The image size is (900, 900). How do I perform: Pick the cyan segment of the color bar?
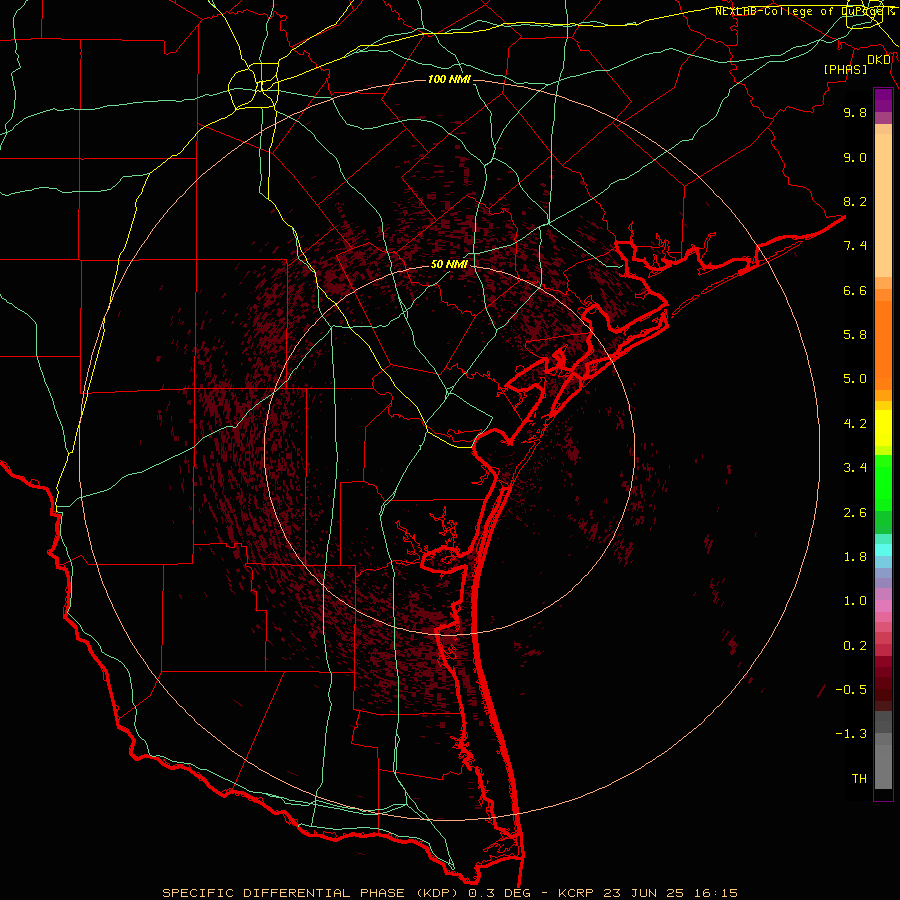(883, 550)
